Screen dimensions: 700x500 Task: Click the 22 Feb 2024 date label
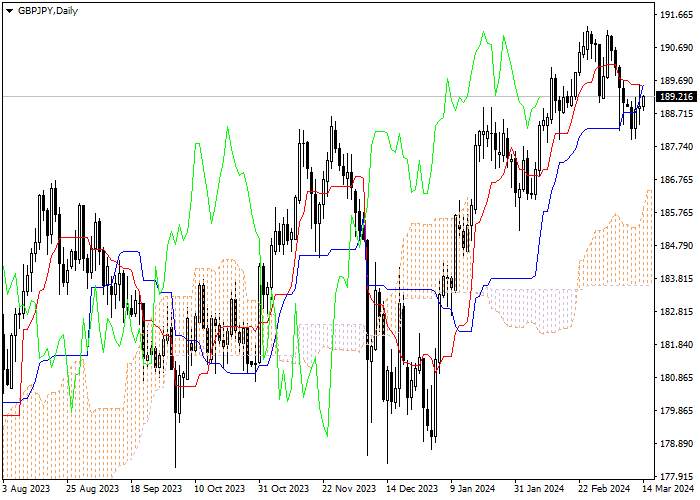[x=604, y=488]
